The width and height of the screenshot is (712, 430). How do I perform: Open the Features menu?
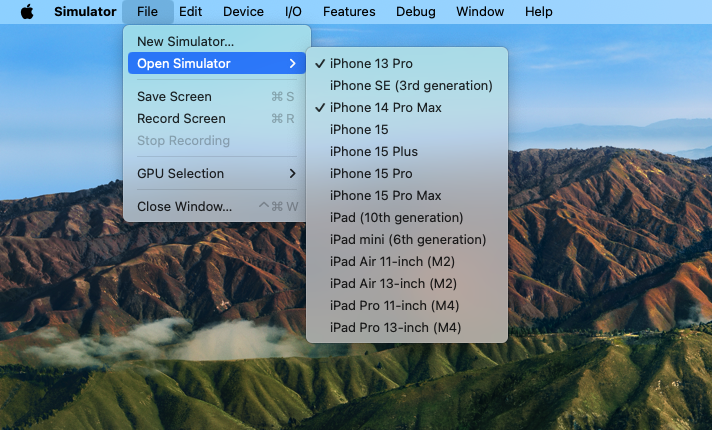pos(349,12)
